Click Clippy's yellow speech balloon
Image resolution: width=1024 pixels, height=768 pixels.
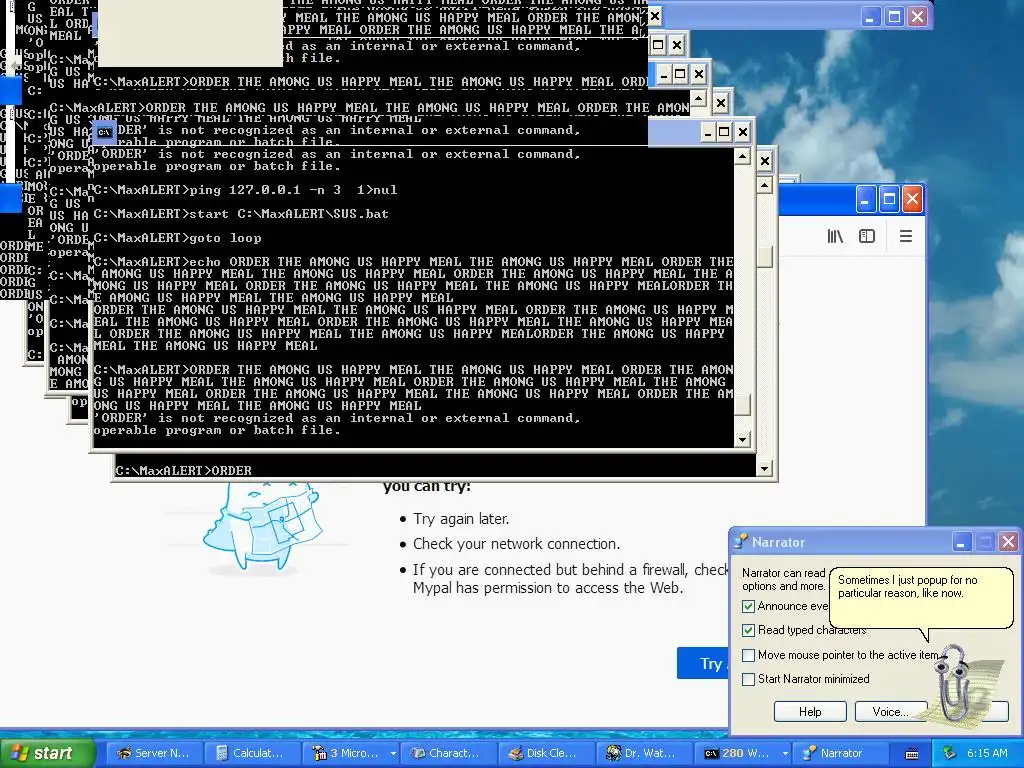point(921,596)
